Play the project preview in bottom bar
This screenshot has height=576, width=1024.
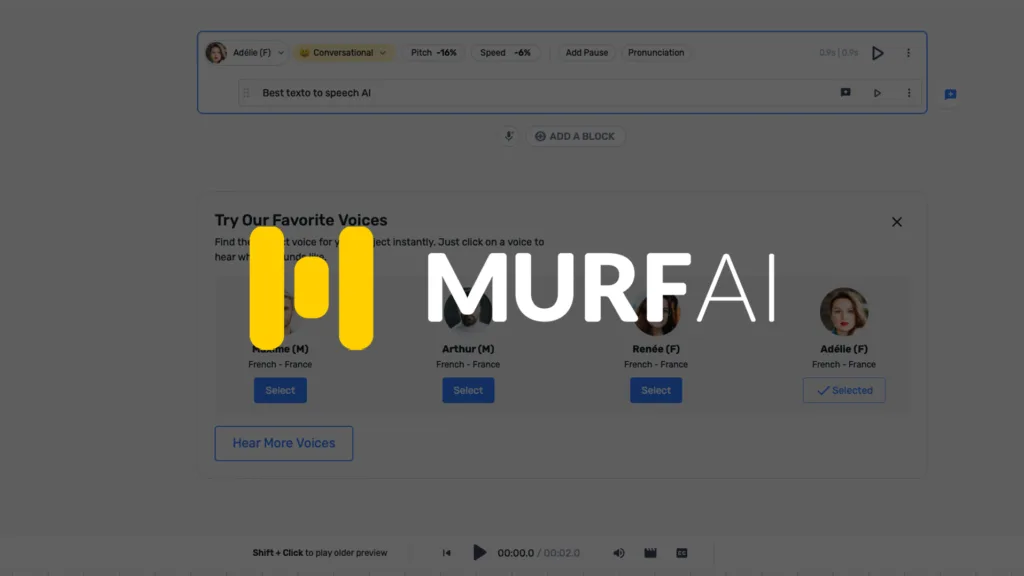[479, 553]
